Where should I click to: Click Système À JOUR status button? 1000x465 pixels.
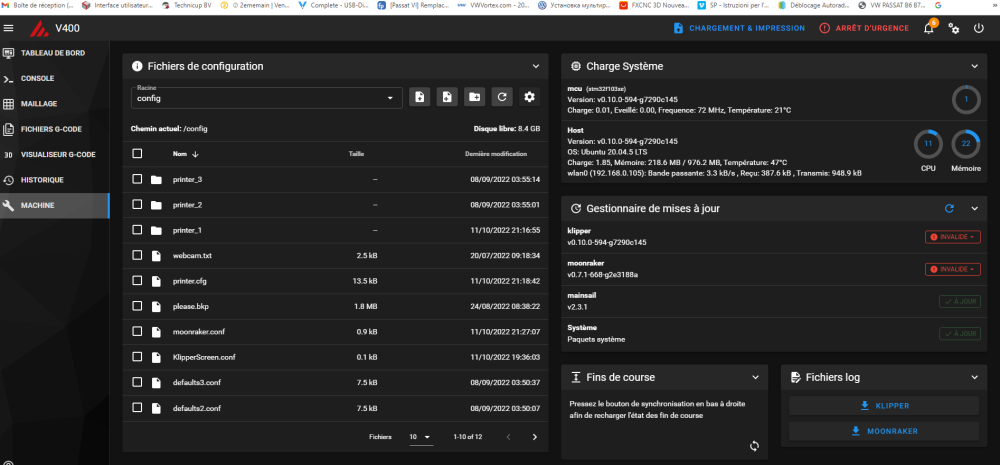(x=960, y=333)
